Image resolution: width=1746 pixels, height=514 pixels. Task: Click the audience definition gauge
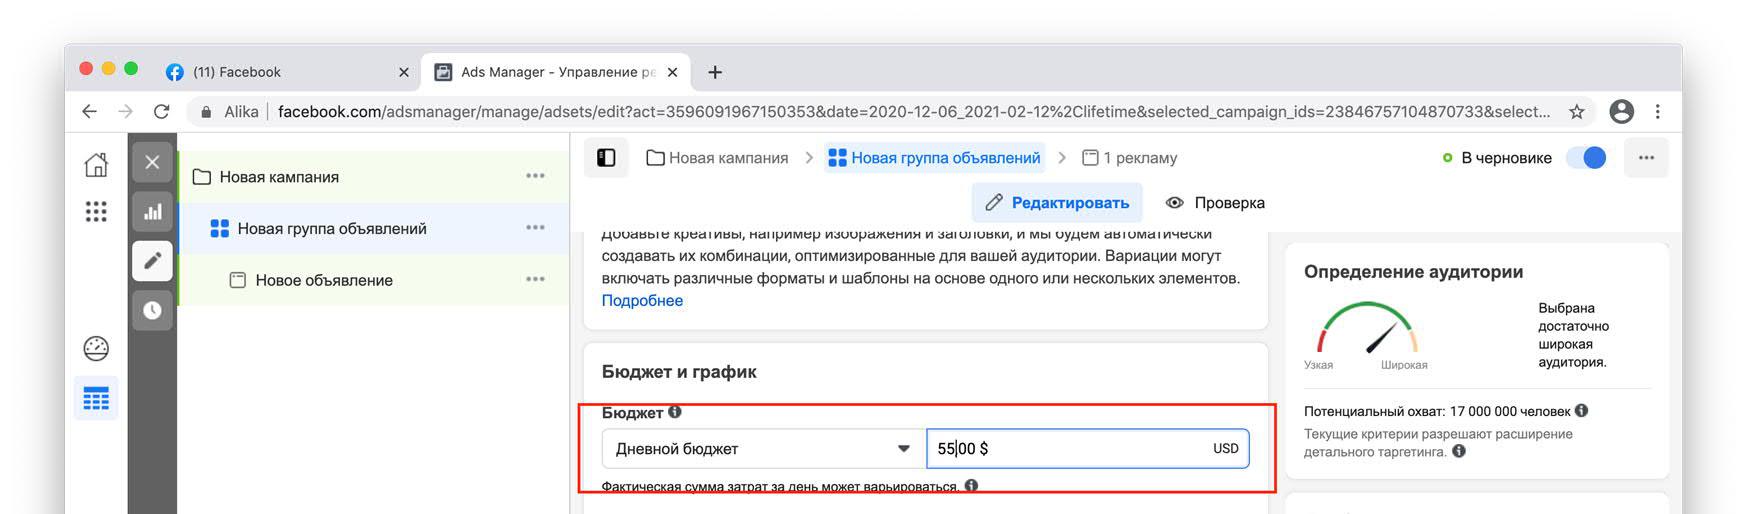tap(1366, 328)
